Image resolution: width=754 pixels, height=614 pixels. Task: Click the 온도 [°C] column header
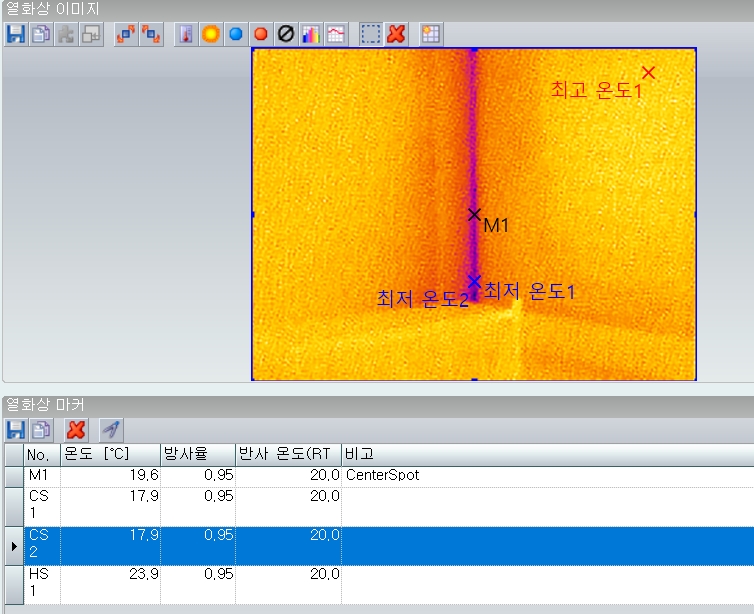tap(110, 454)
